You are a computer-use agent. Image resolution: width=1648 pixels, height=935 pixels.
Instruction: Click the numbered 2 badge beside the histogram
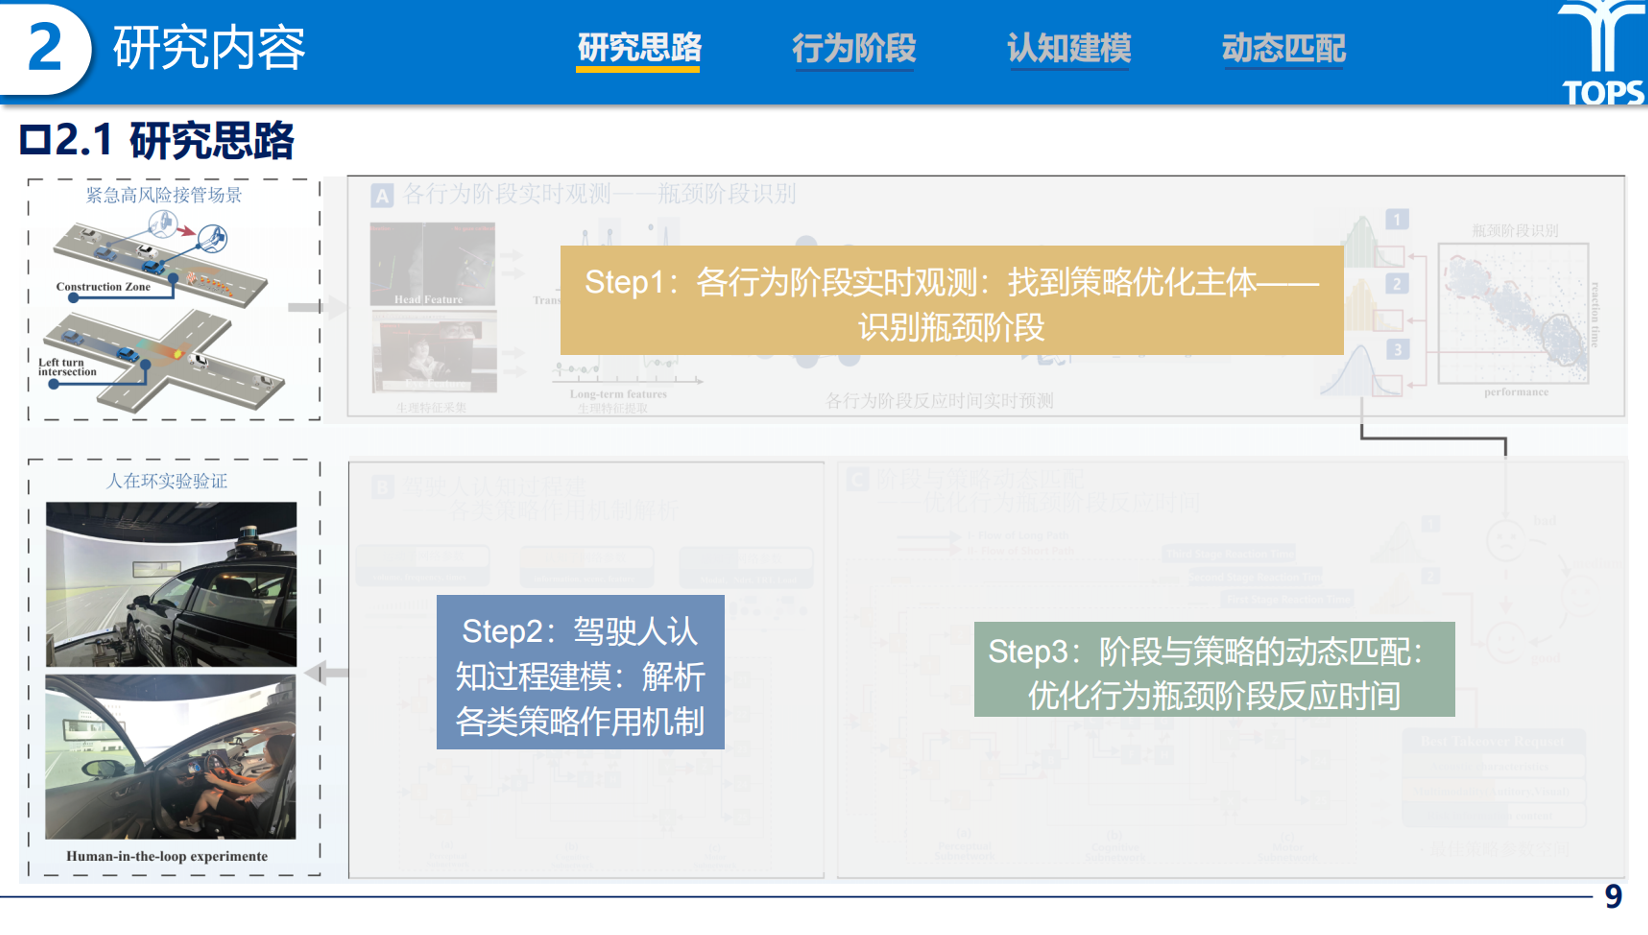pyautogui.click(x=1397, y=284)
